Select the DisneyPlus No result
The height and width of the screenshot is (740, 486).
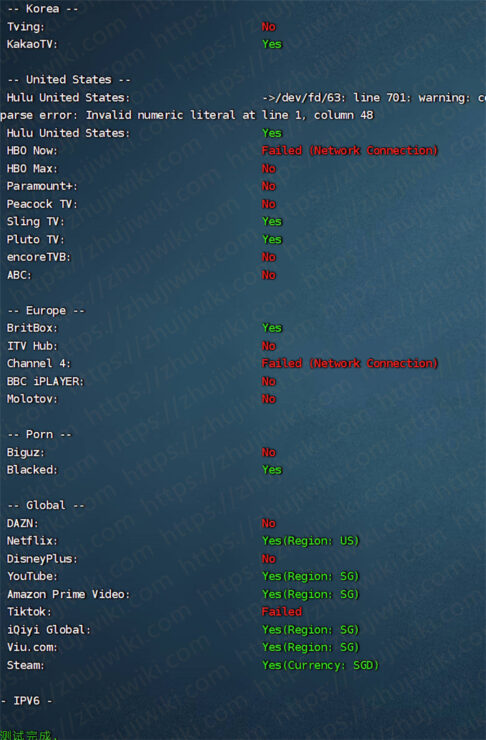(x=268, y=559)
